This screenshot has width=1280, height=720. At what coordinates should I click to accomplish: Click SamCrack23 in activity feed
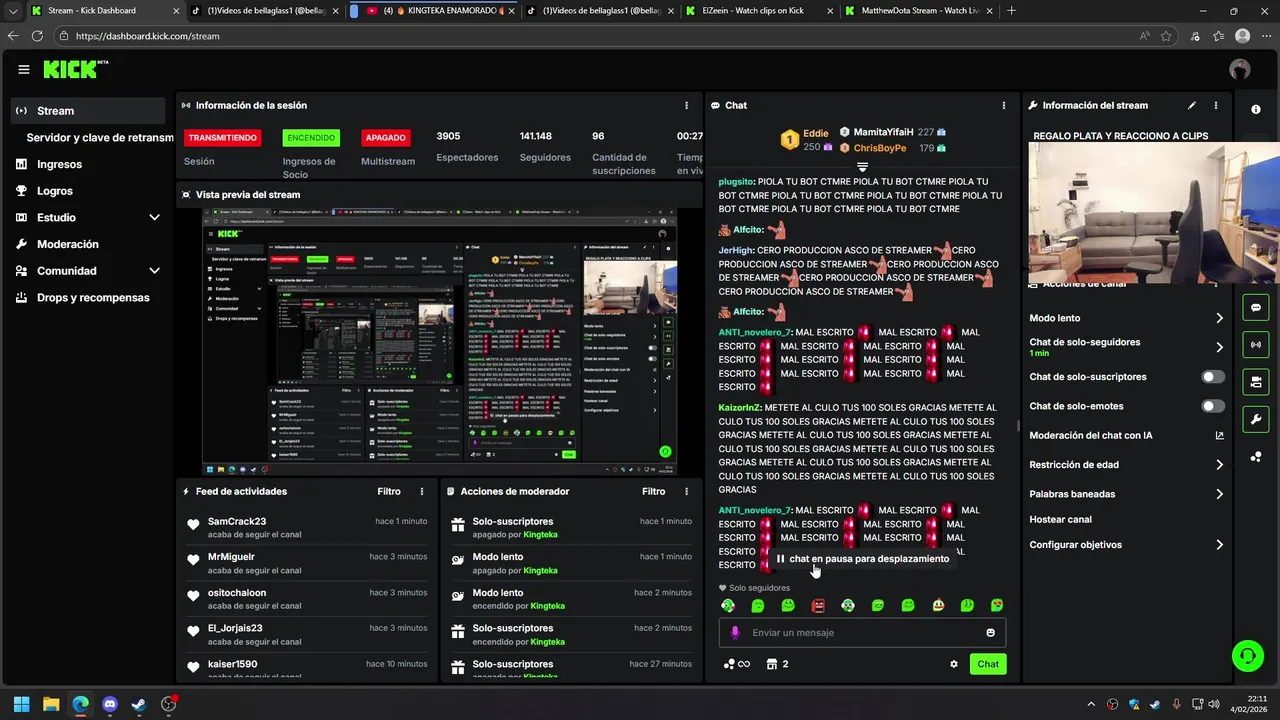tap(237, 521)
